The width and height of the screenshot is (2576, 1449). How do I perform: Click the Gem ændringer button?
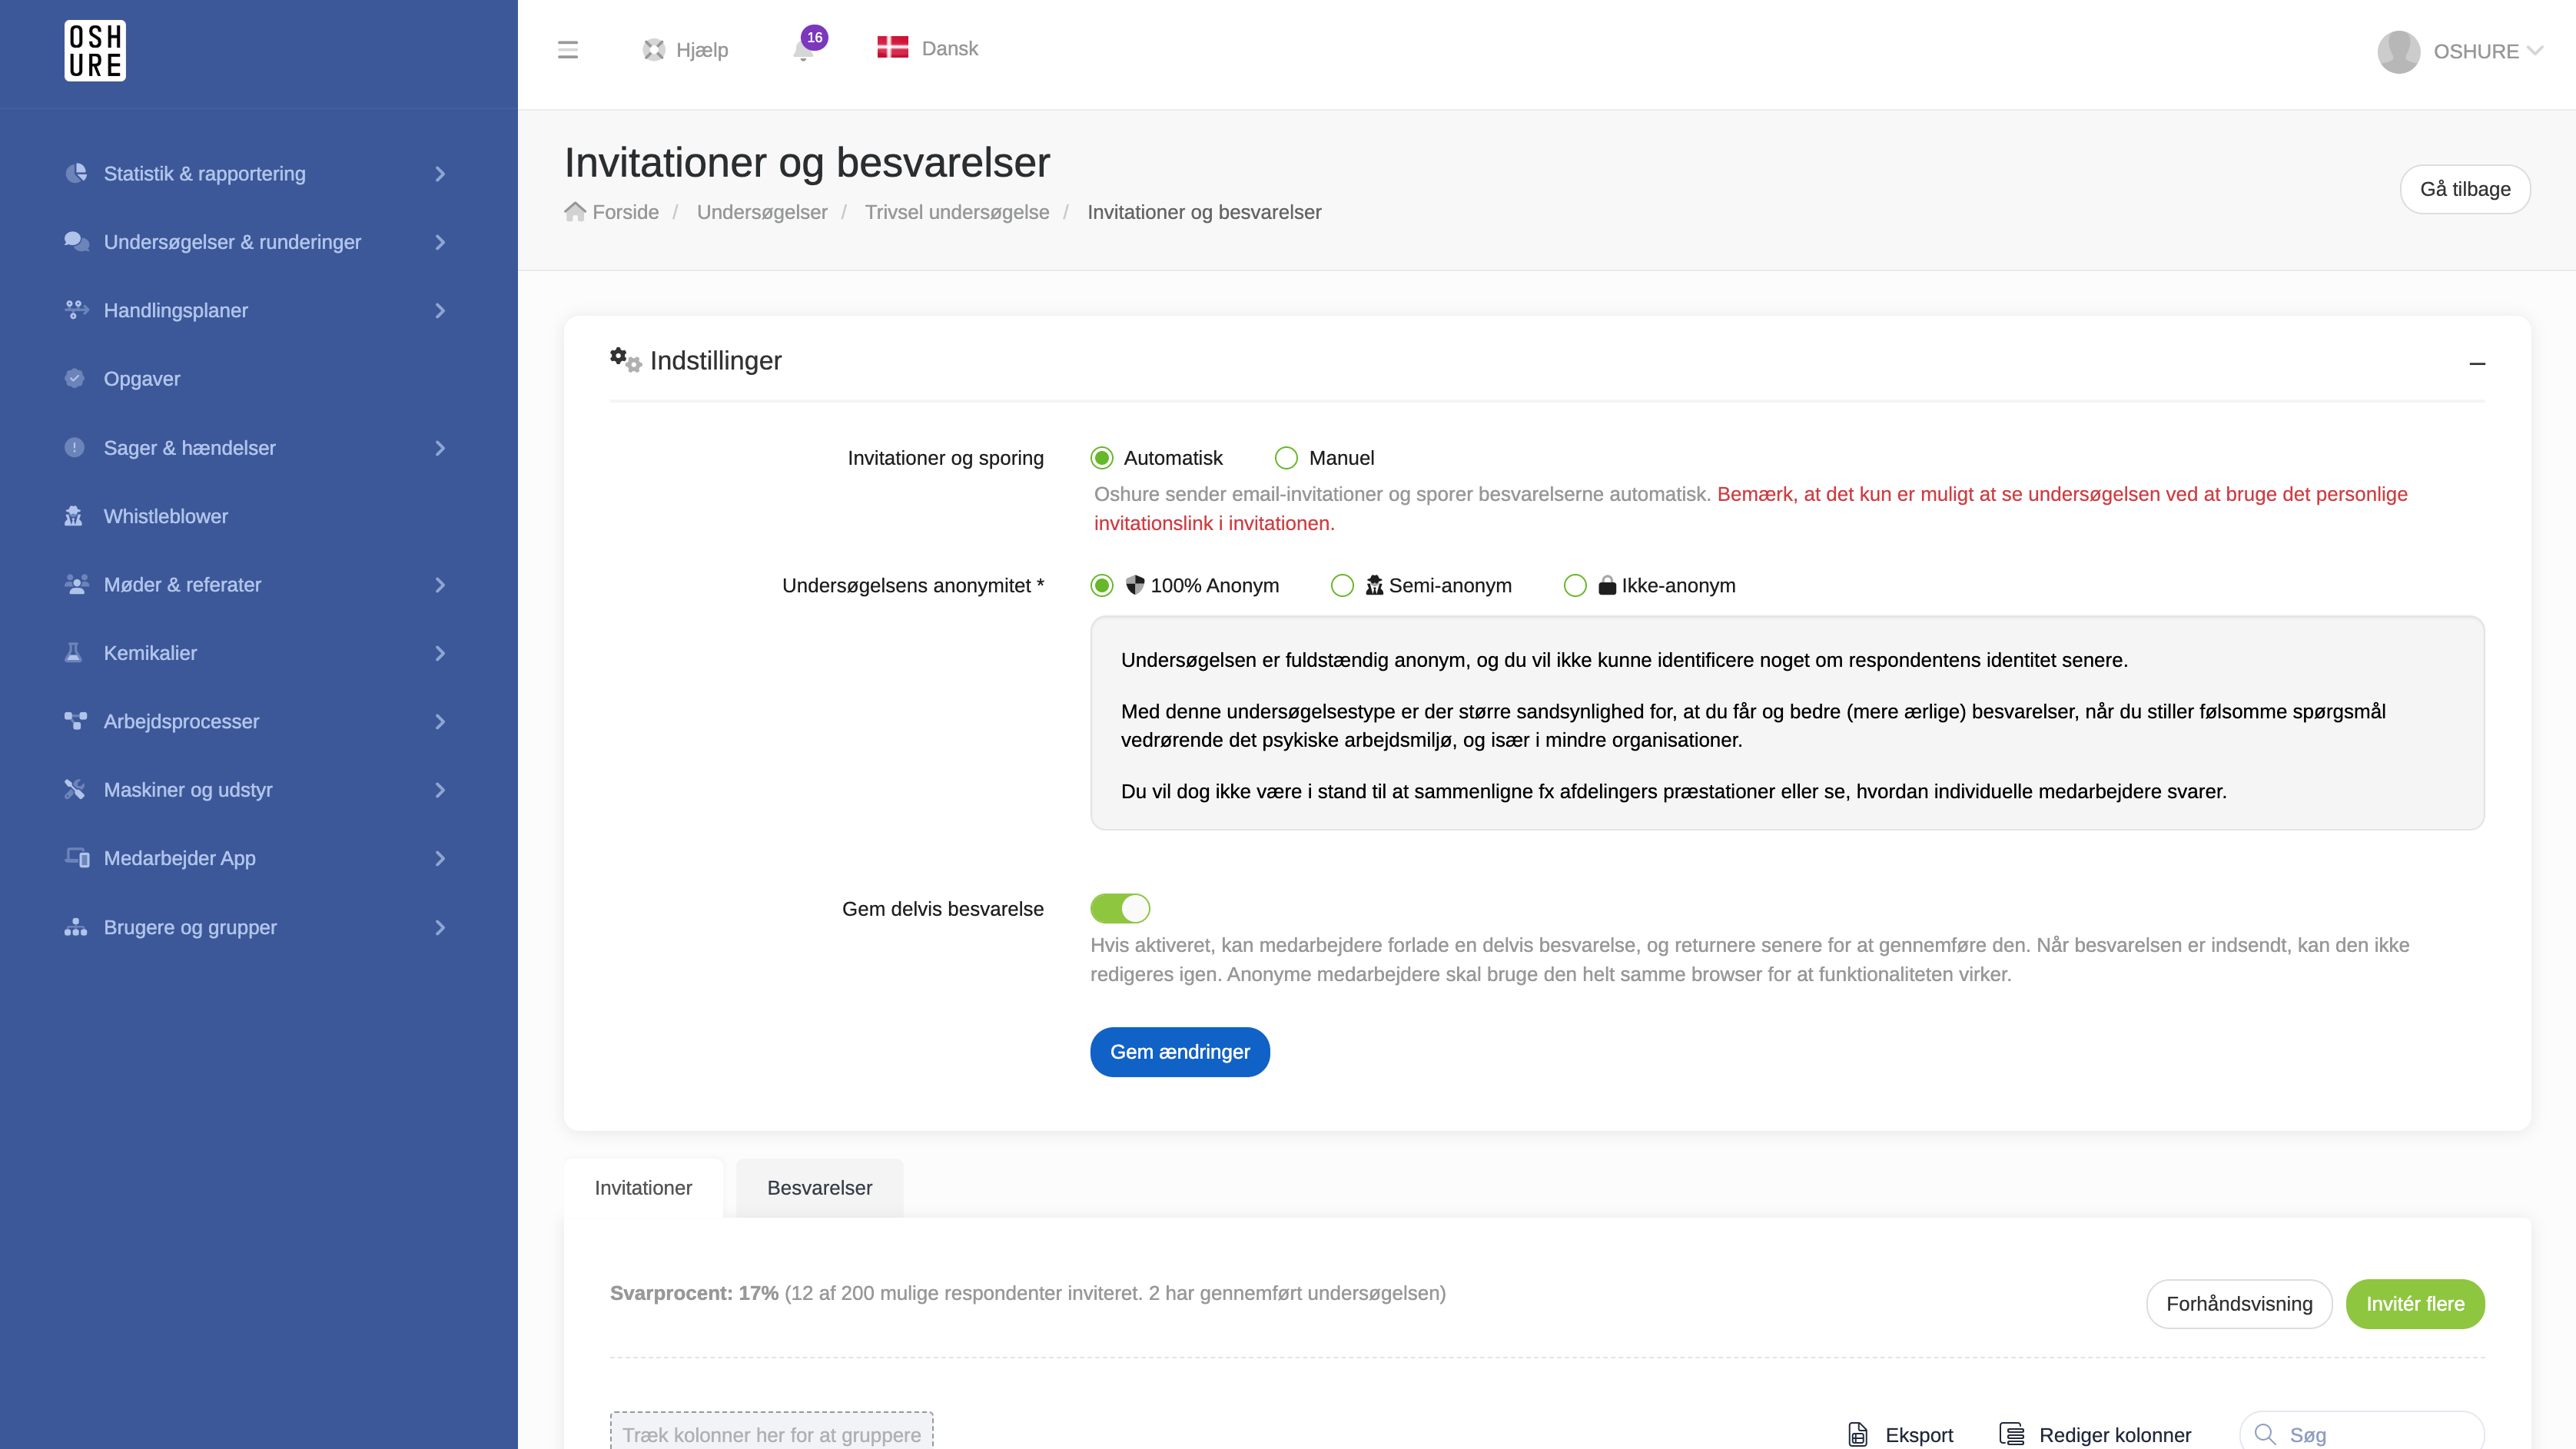coord(1180,1051)
